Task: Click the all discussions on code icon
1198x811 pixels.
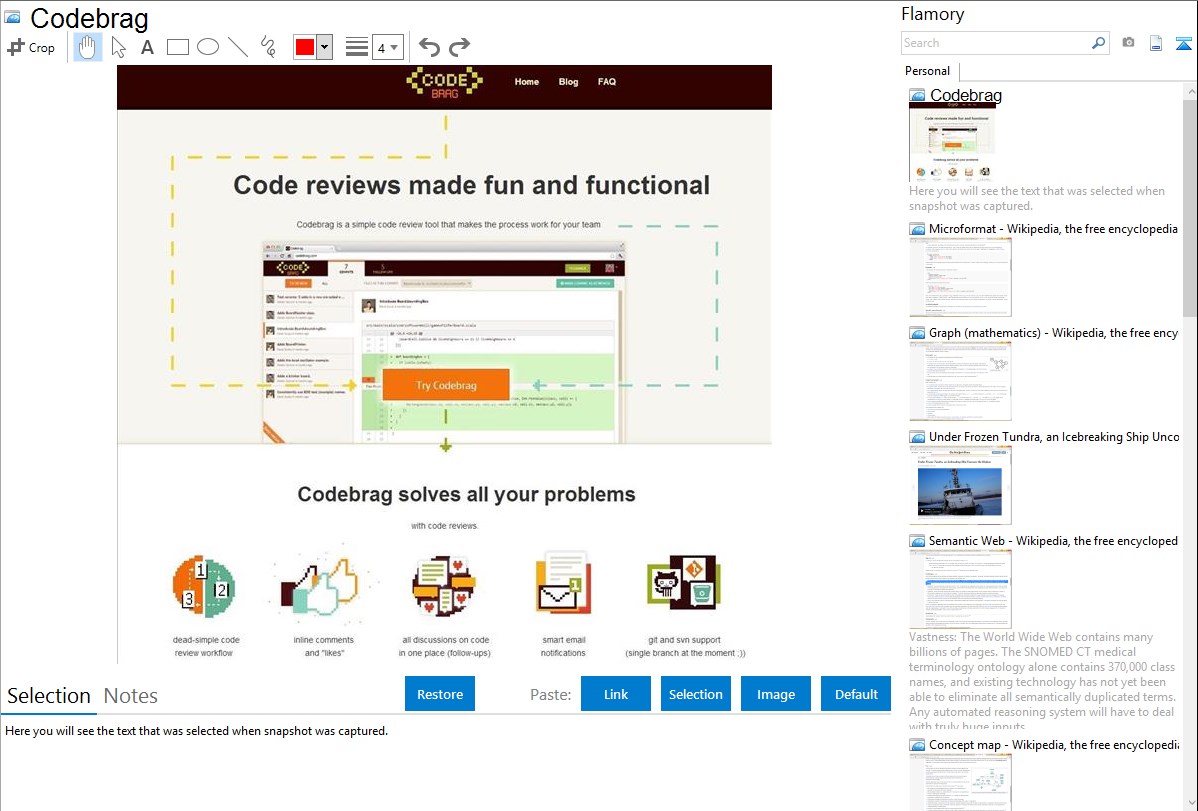Action: pos(444,586)
